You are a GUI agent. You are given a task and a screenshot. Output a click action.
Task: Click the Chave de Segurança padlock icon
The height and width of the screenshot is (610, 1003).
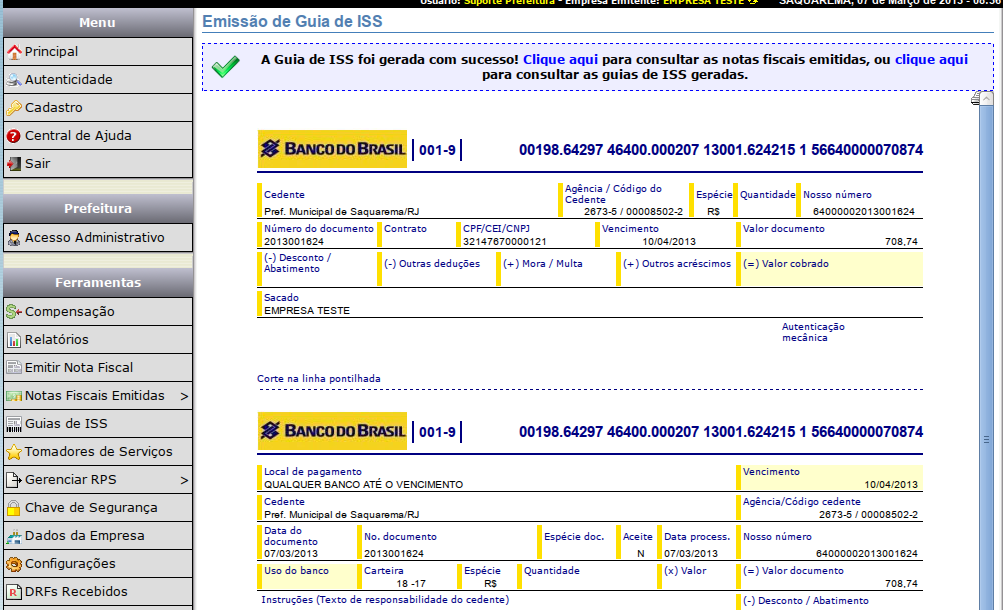click(14, 508)
